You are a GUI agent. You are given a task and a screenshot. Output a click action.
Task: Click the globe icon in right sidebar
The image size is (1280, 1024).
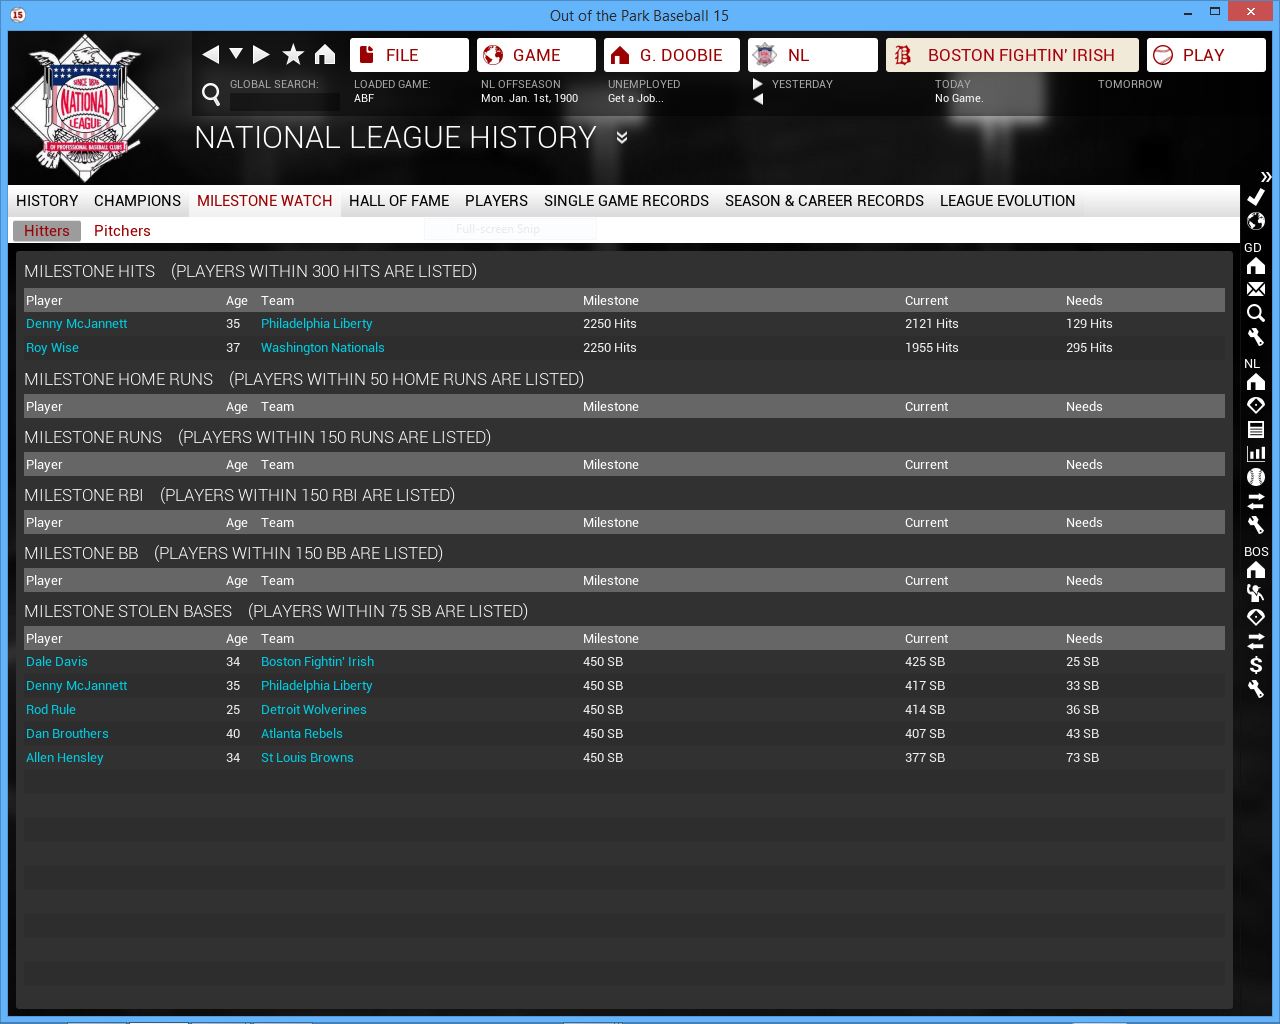pos(1256,221)
